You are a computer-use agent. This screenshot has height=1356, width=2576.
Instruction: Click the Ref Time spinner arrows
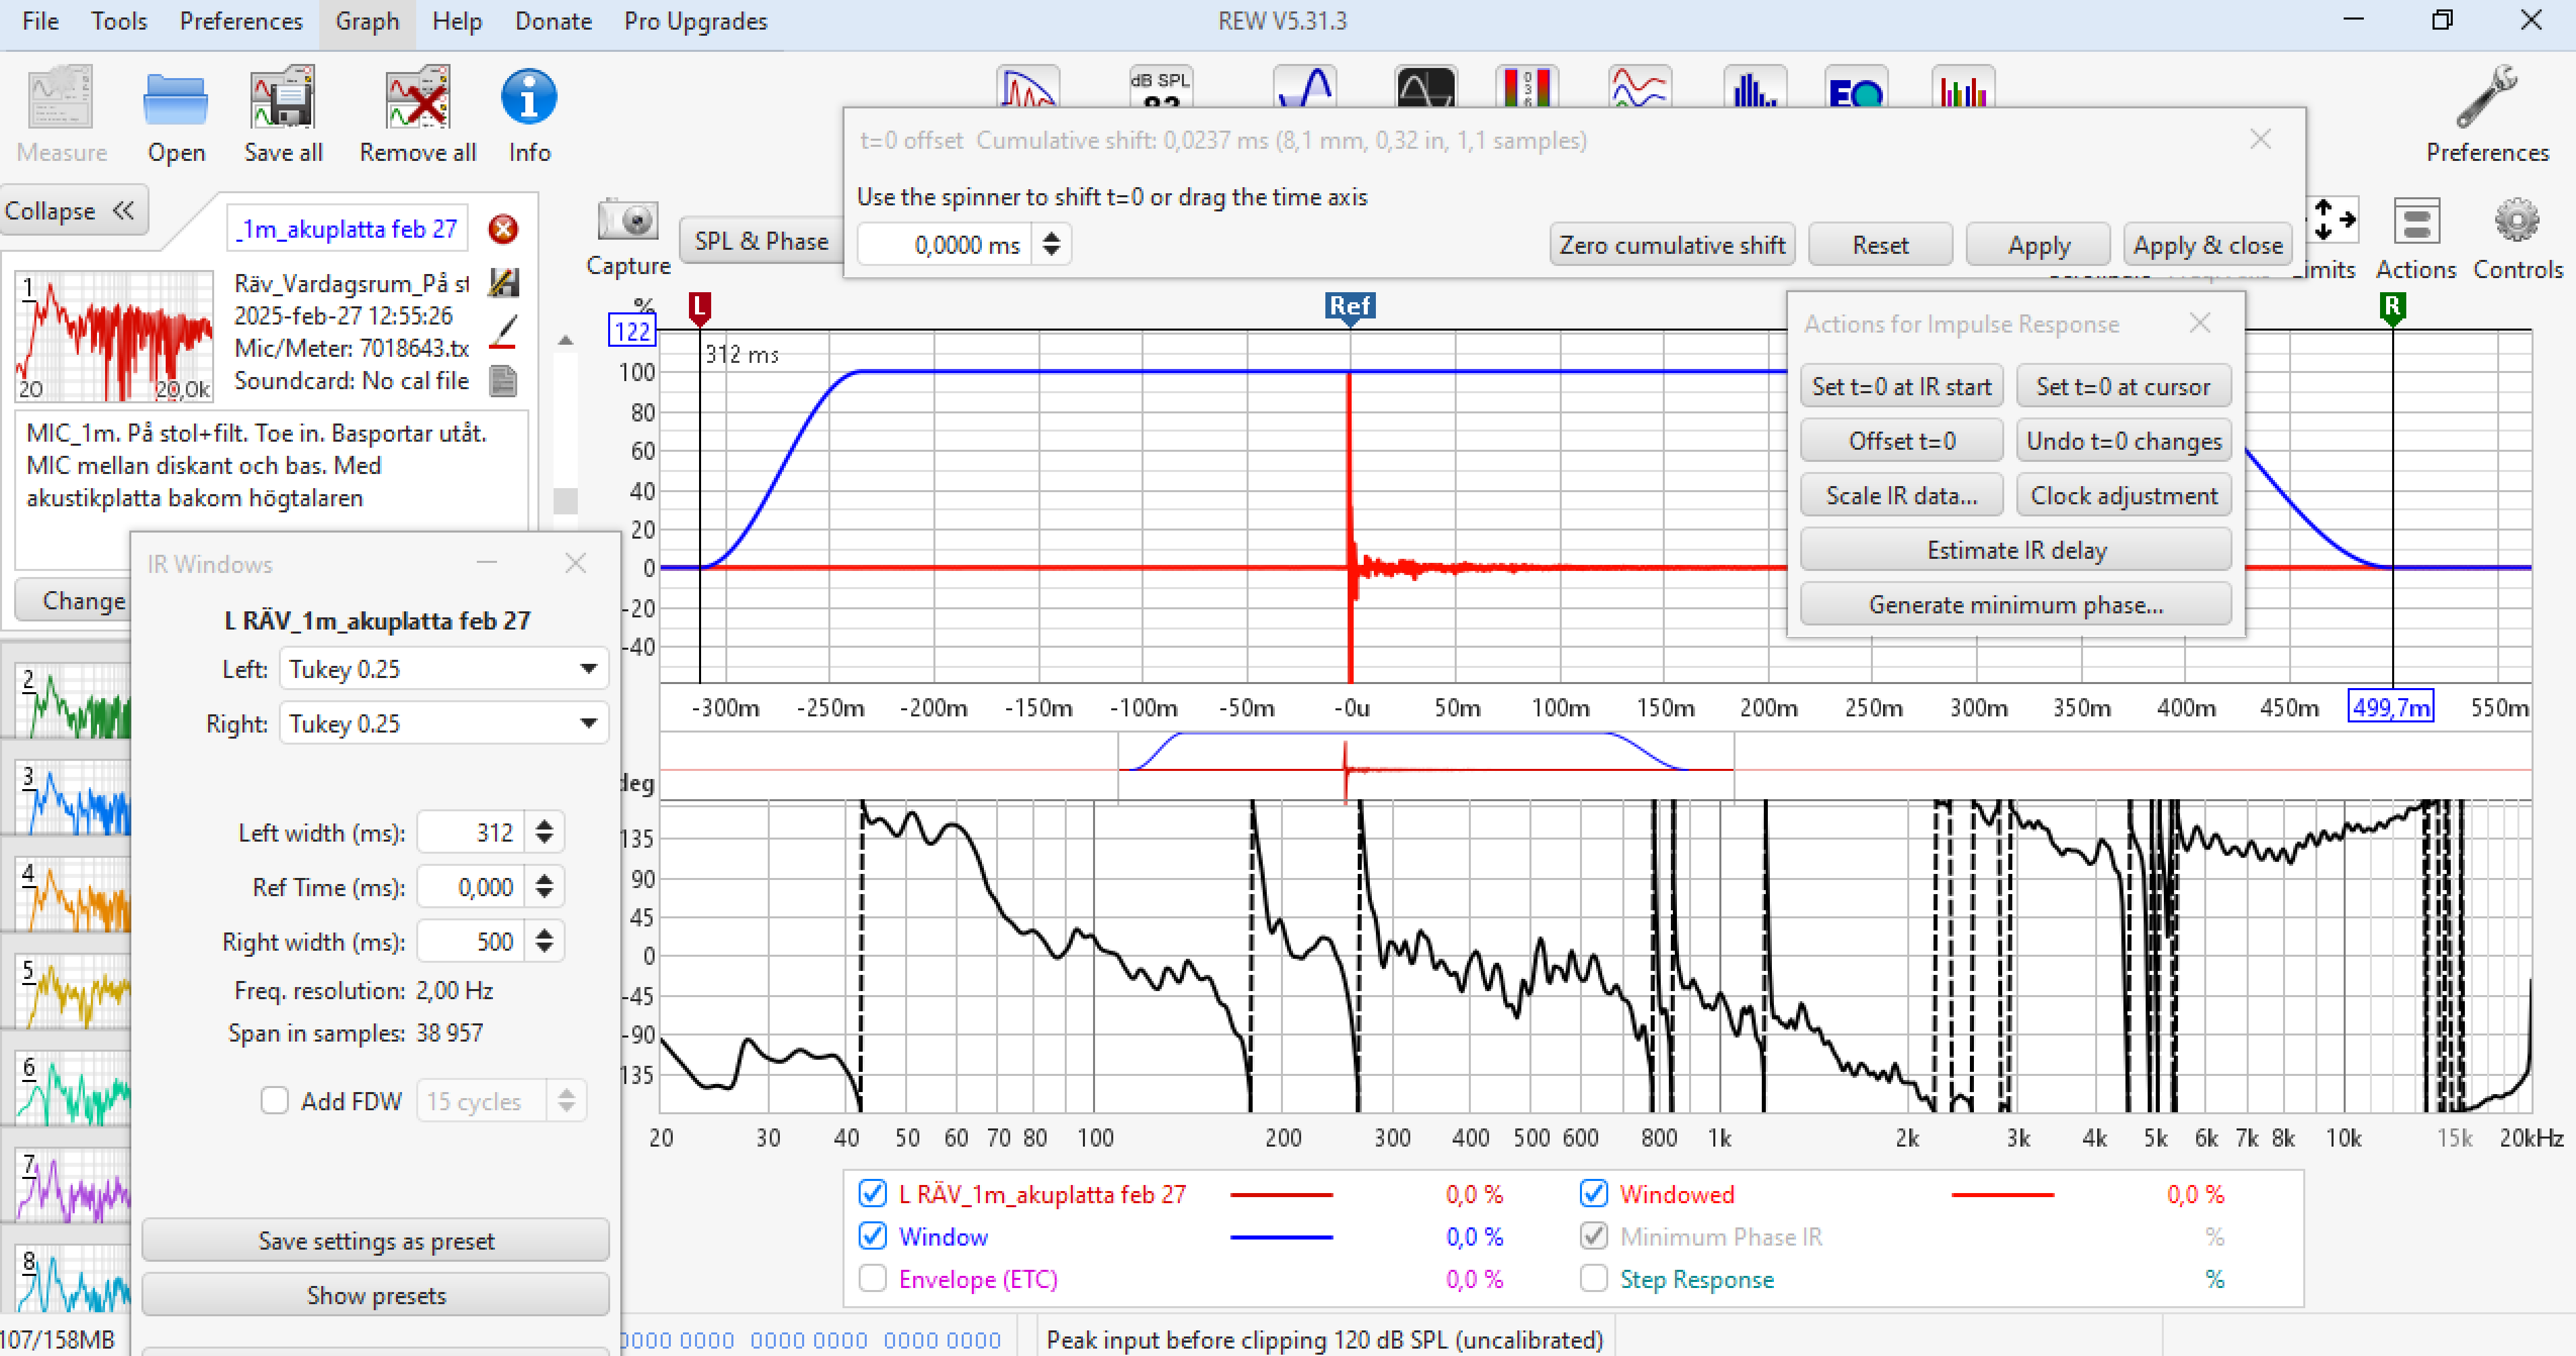tap(544, 886)
